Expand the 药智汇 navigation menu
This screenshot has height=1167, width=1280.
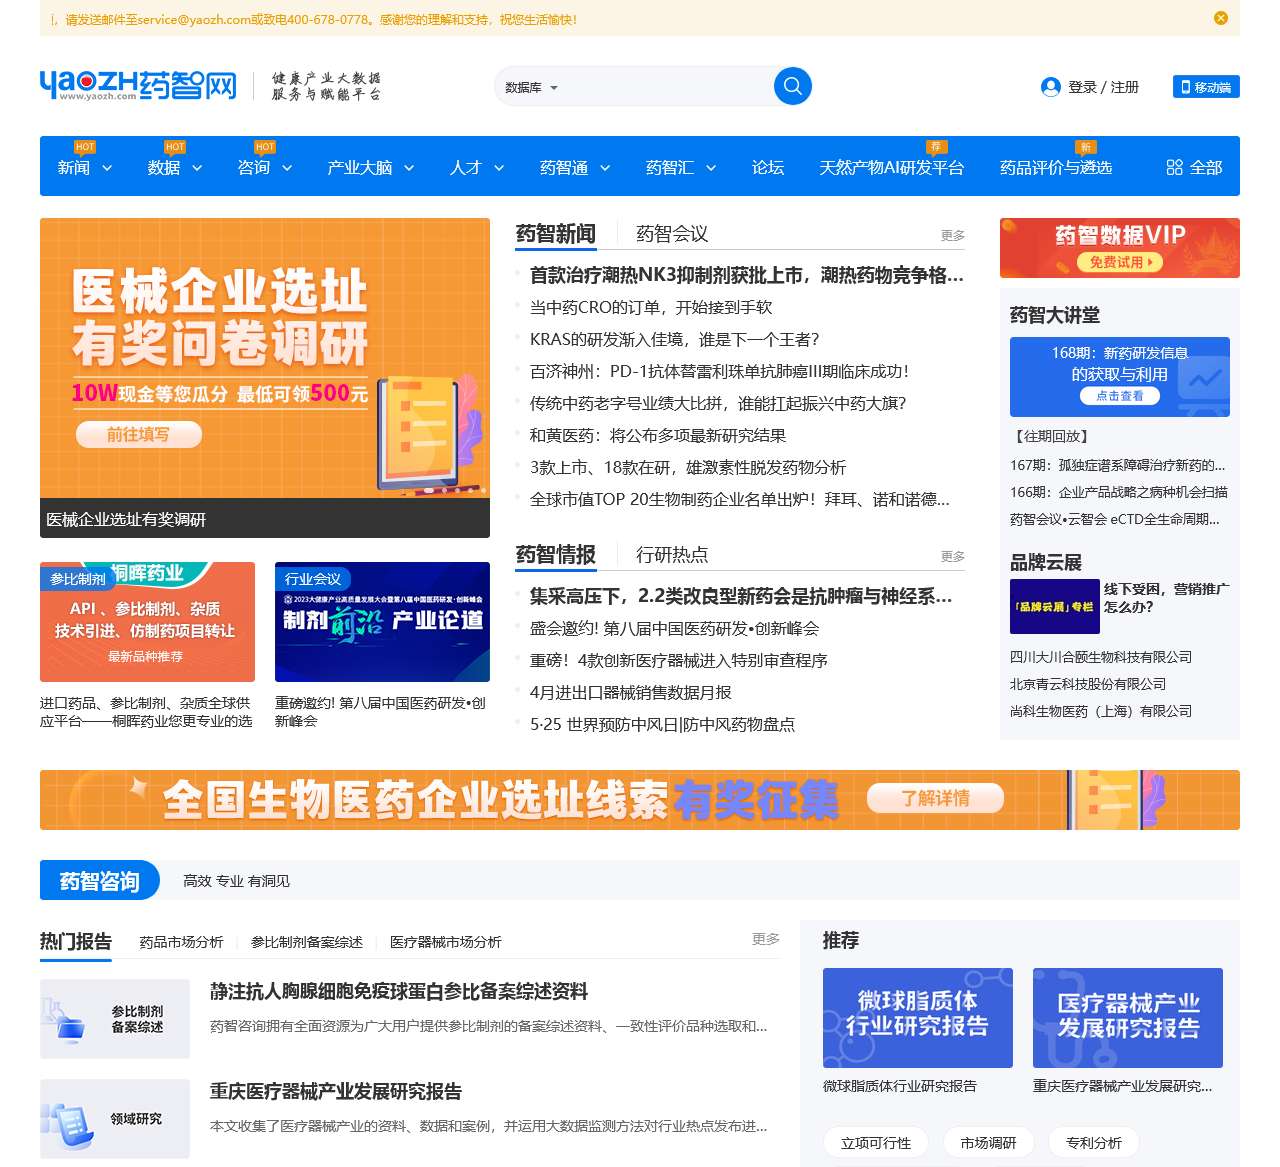pyautogui.click(x=681, y=167)
